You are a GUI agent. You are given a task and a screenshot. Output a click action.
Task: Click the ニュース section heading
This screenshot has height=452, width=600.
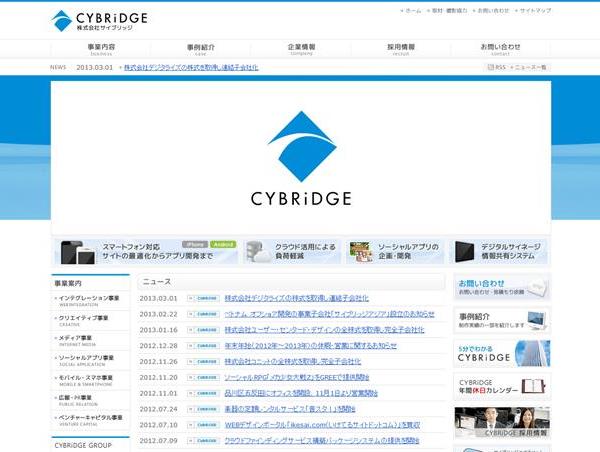(157, 282)
